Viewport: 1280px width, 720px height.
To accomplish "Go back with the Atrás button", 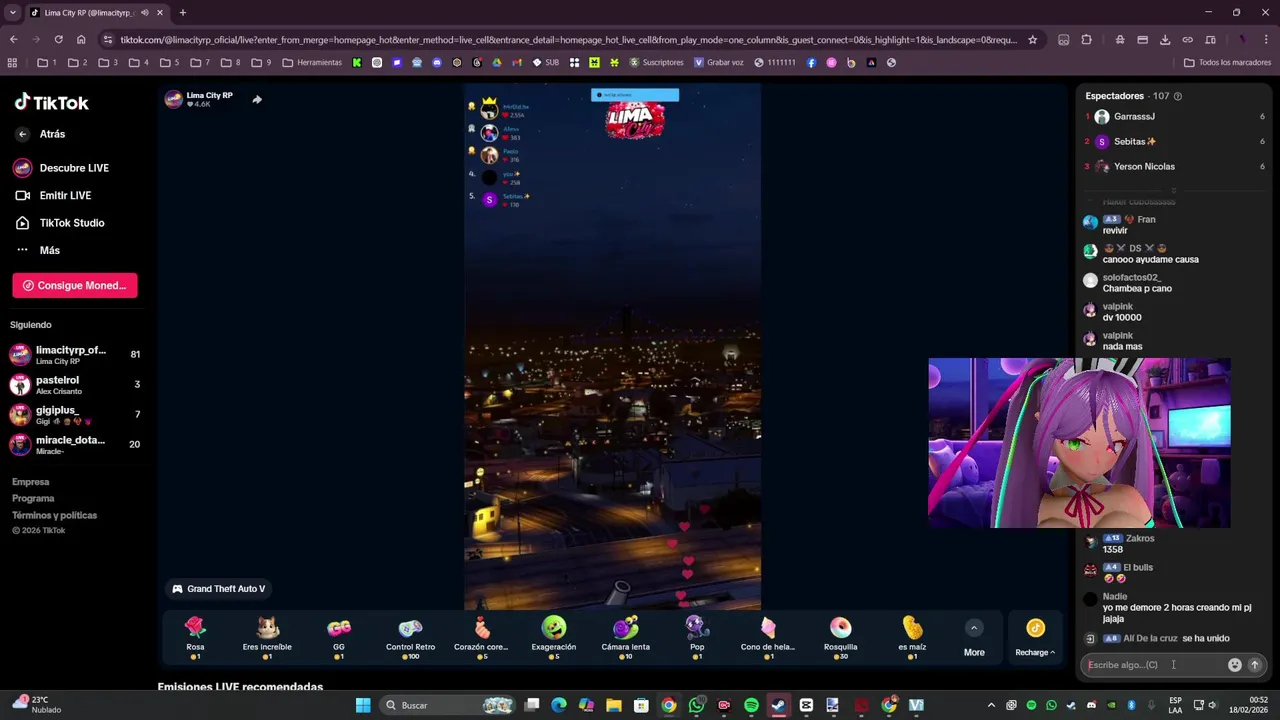I will 41,134.
